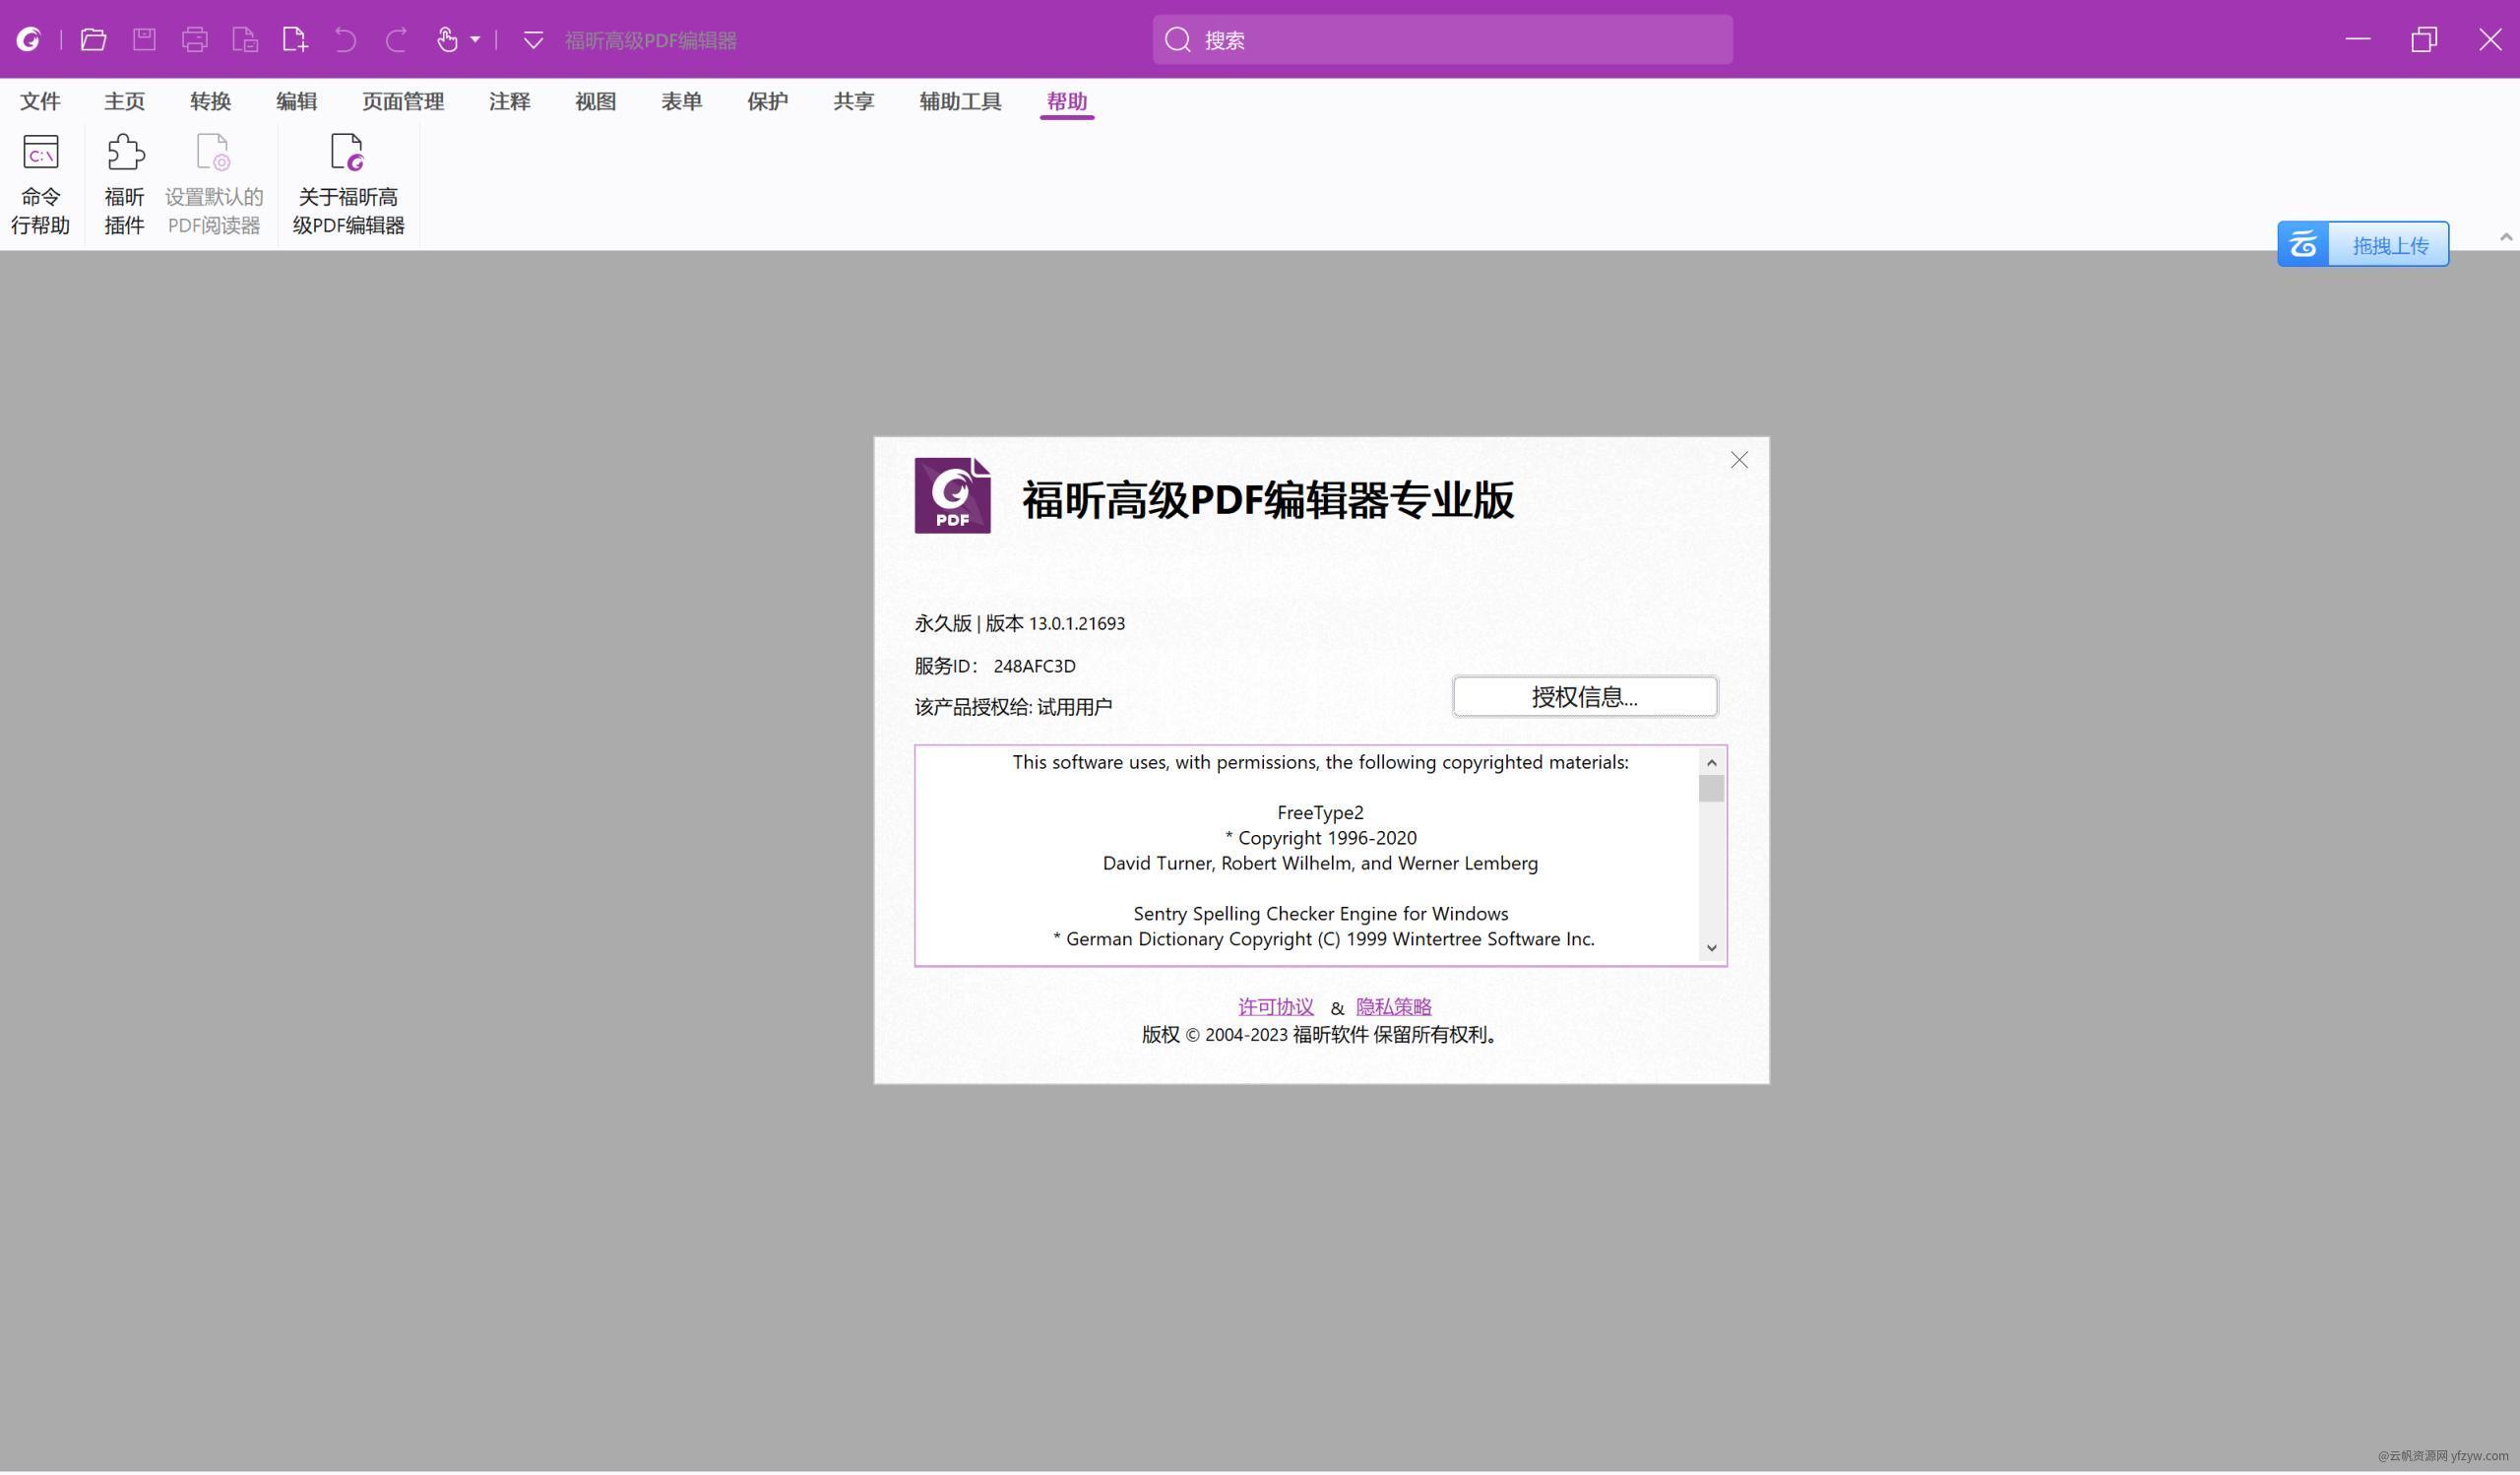
Task: Click the Print icon in quick toolbar
Action: (195, 39)
